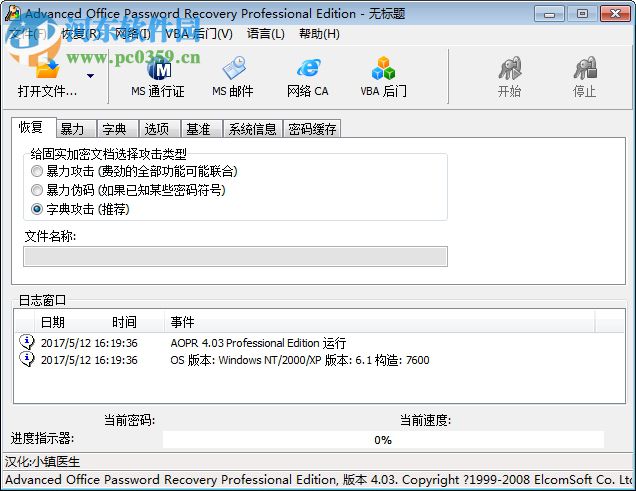The width and height of the screenshot is (636, 491).
Task: Open the VBA 后门(V) menu
Action: pos(199,34)
